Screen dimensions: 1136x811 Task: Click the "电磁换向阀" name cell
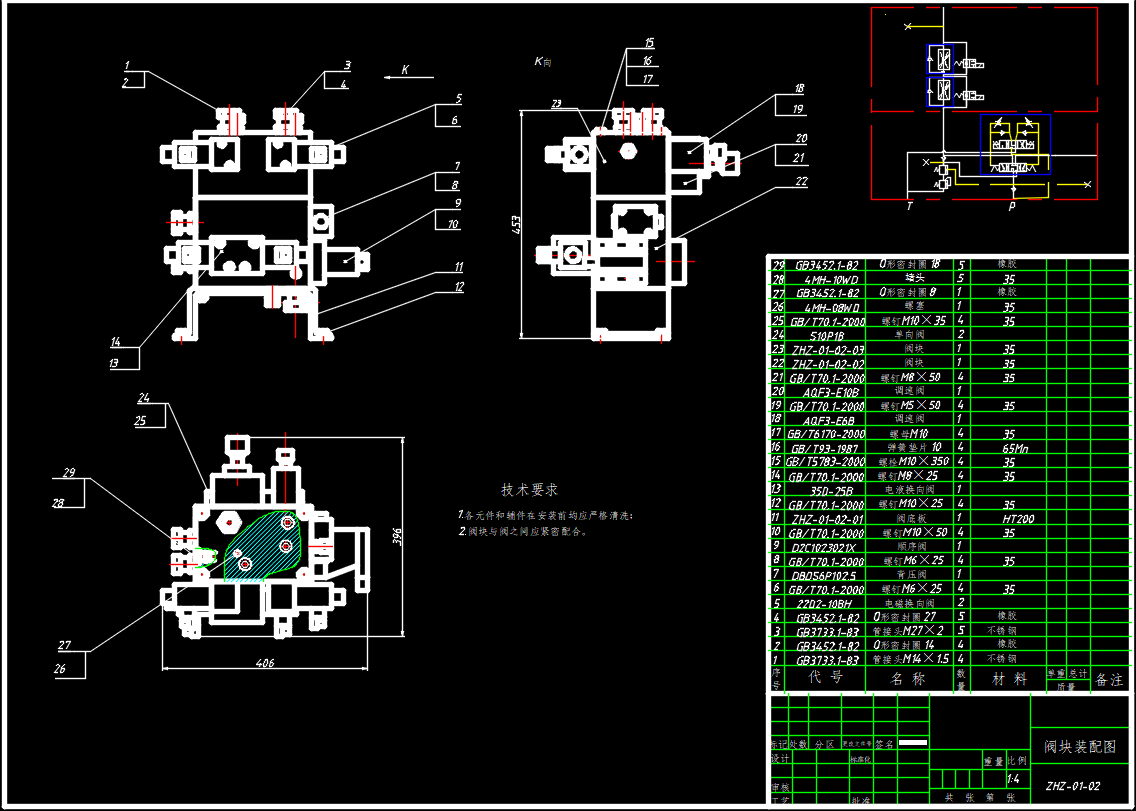tap(909, 604)
